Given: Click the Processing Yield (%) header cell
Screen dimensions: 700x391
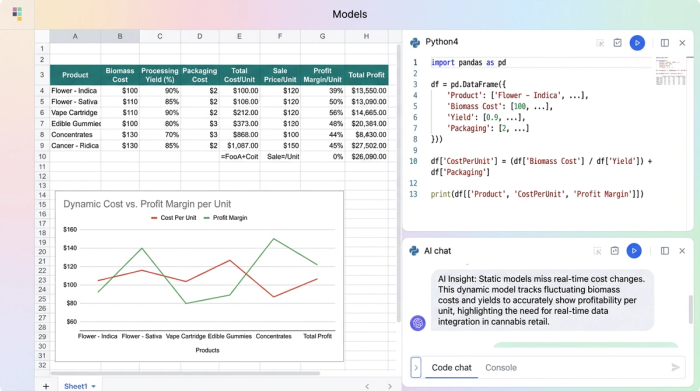Looking at the screenshot, I should click(x=159, y=75).
